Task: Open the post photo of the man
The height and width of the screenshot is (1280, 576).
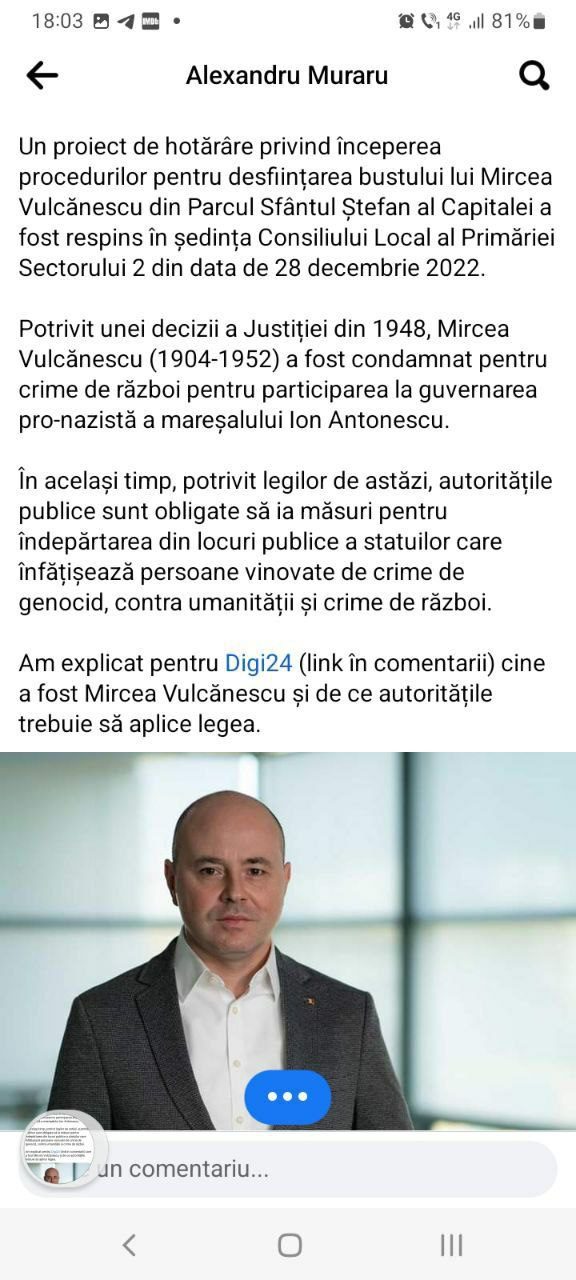Action: (288, 941)
